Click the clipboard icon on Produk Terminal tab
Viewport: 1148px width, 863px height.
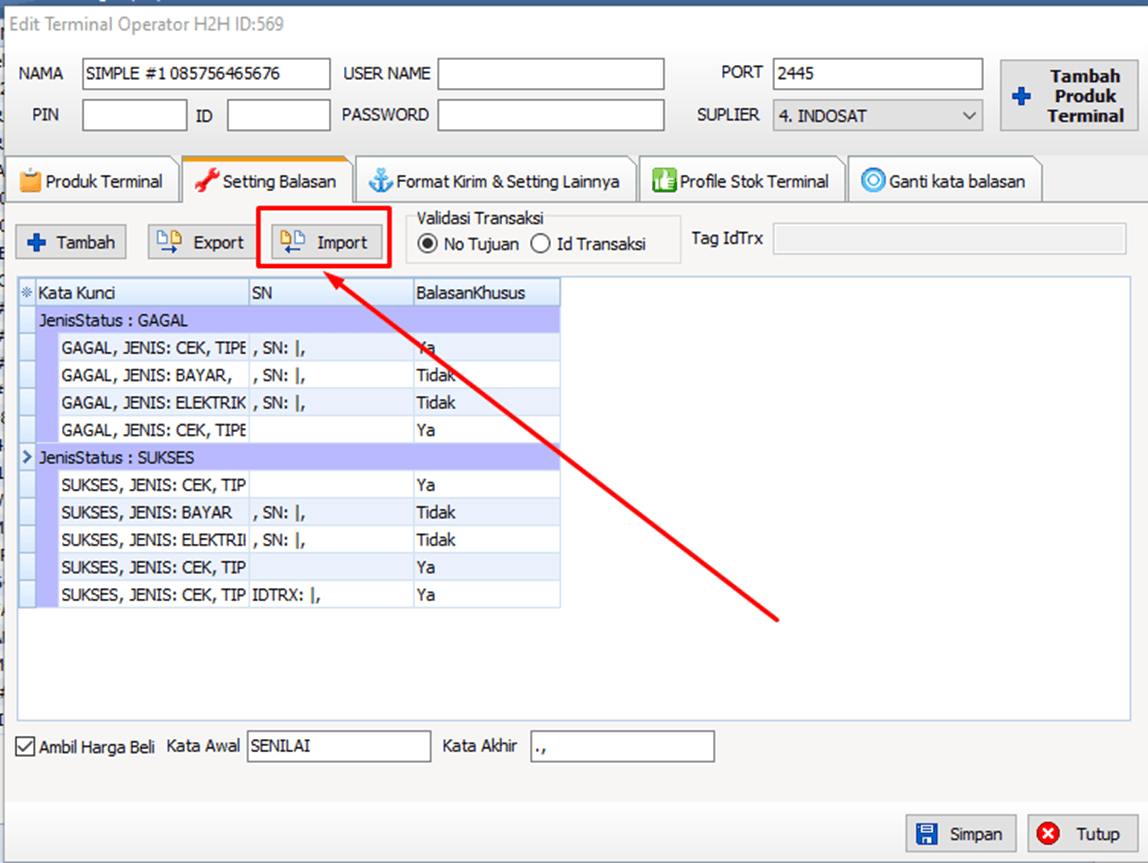tap(31, 181)
